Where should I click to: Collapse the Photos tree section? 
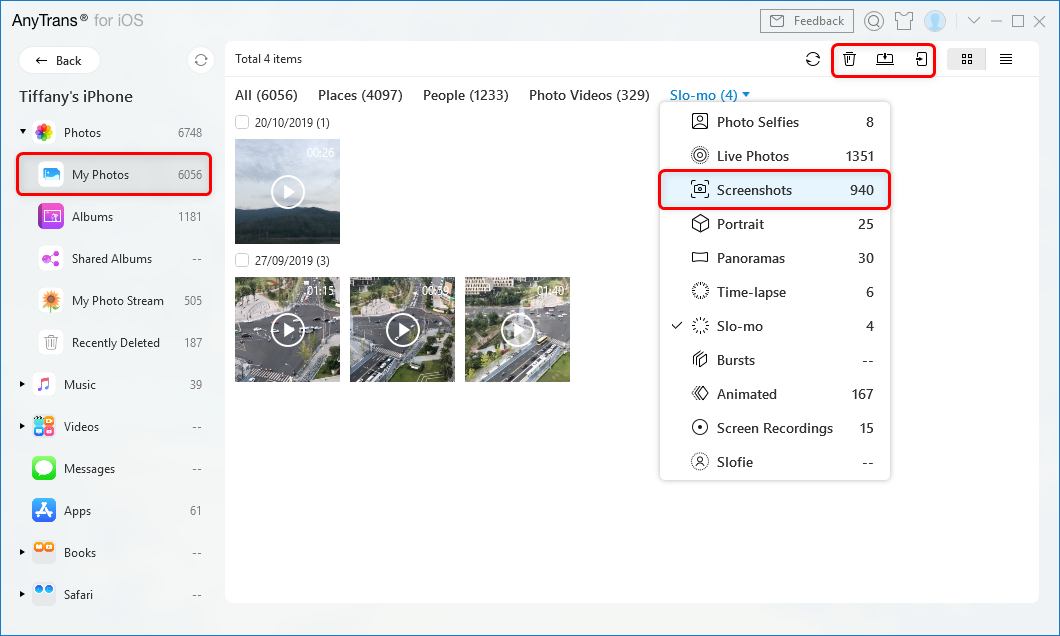[x=23, y=132]
